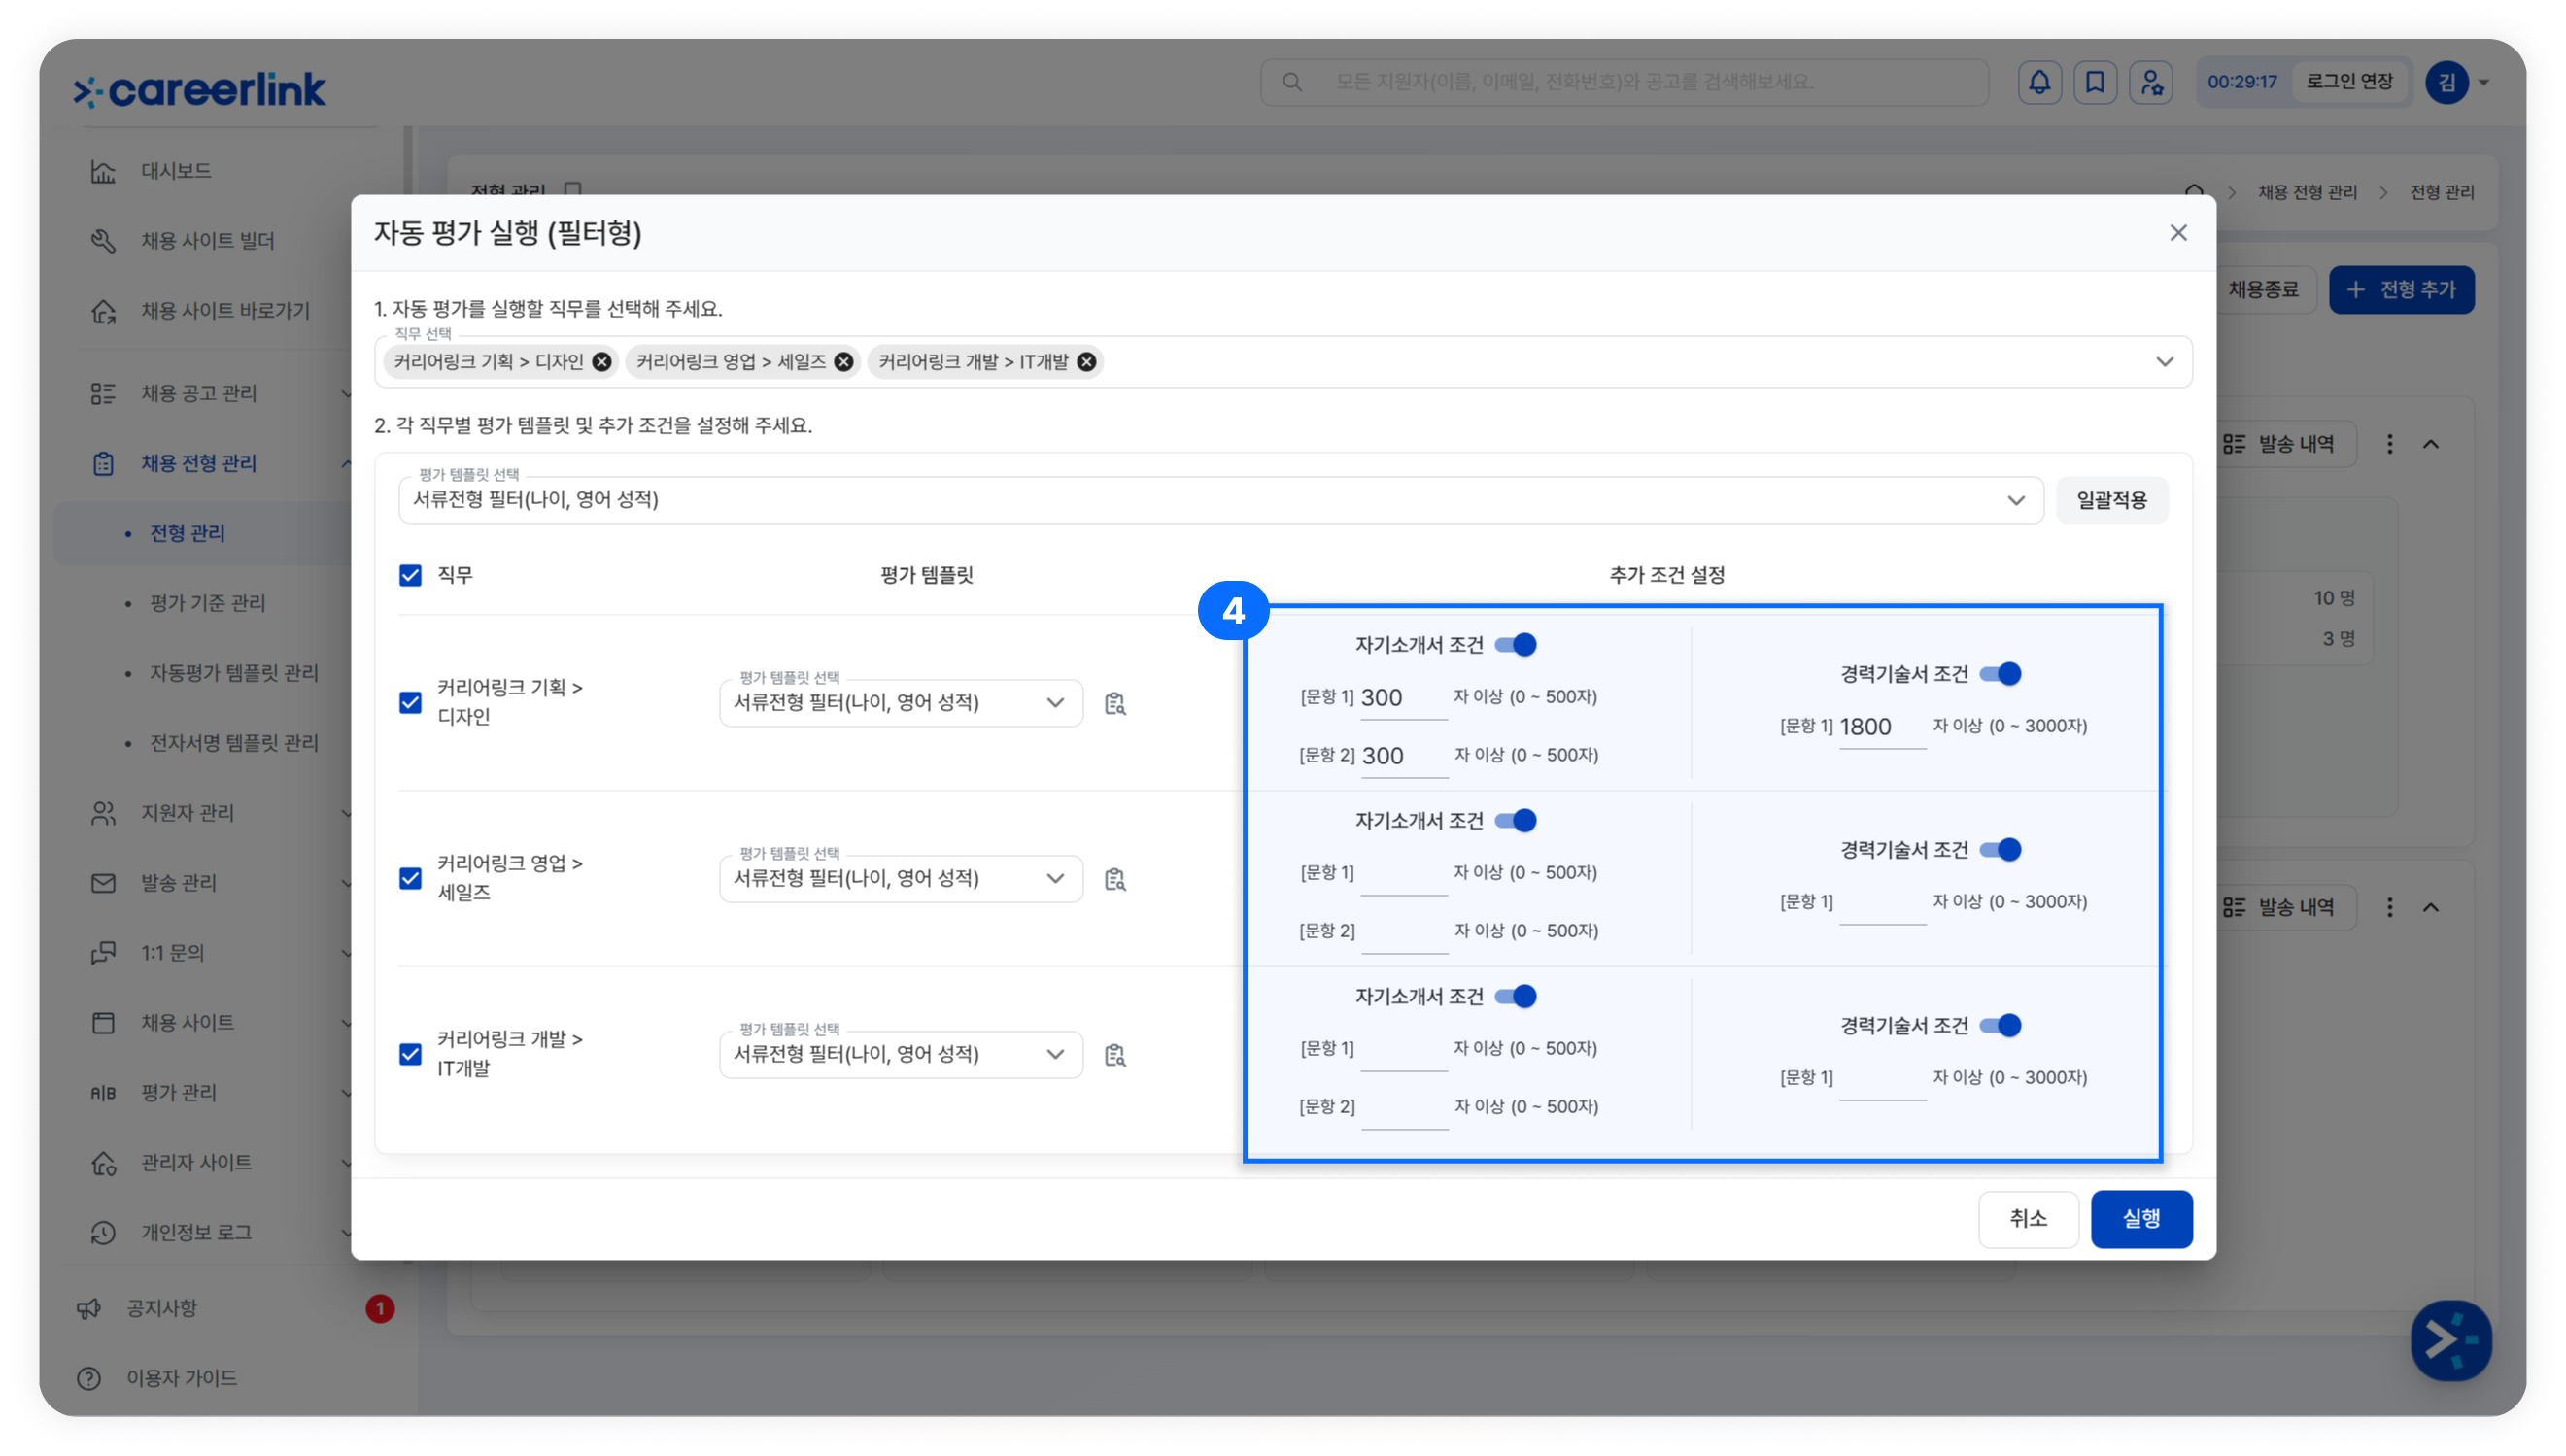Toggle 자기소개서 조건 for IT개발 row

(1516, 997)
